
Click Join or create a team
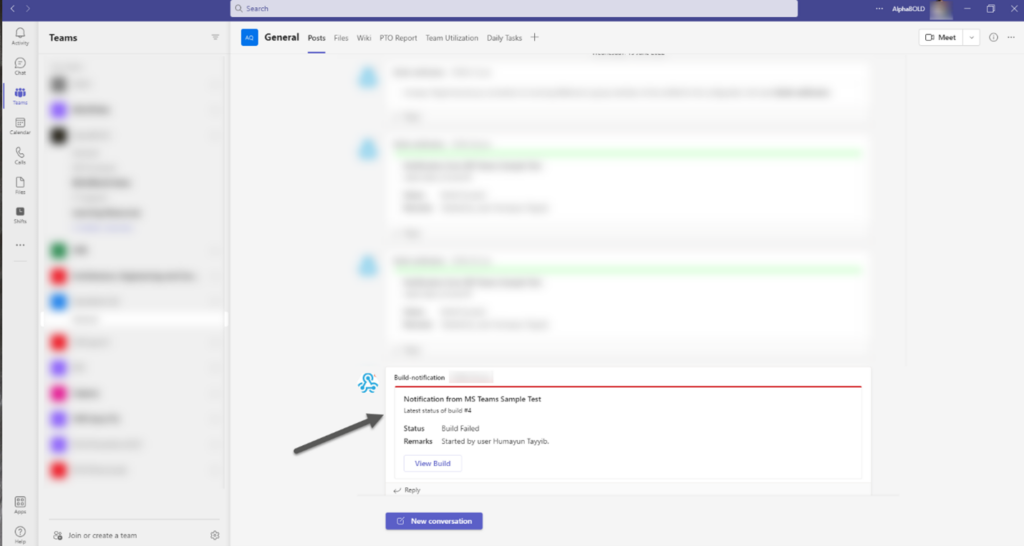point(100,535)
